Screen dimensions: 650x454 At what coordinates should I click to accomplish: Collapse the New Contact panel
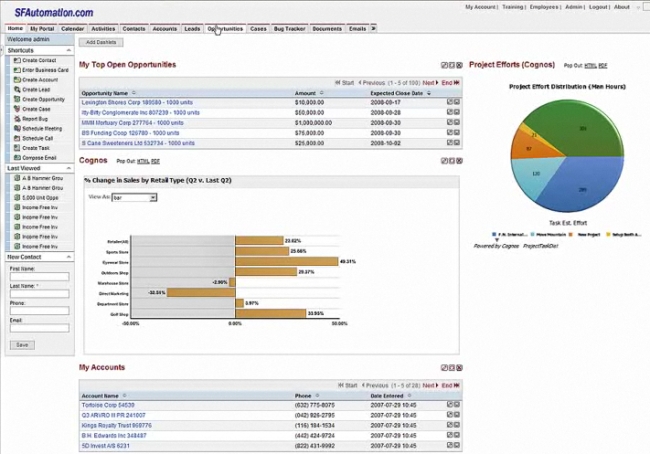69,257
